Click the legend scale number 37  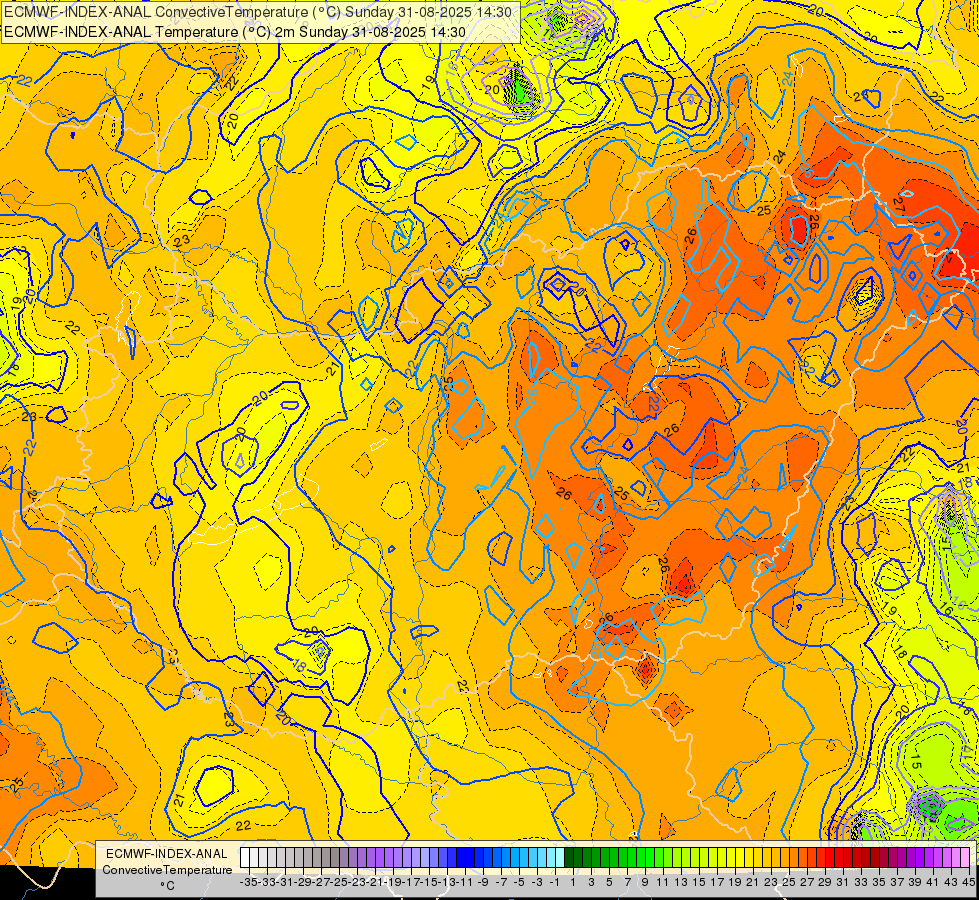[897, 882]
